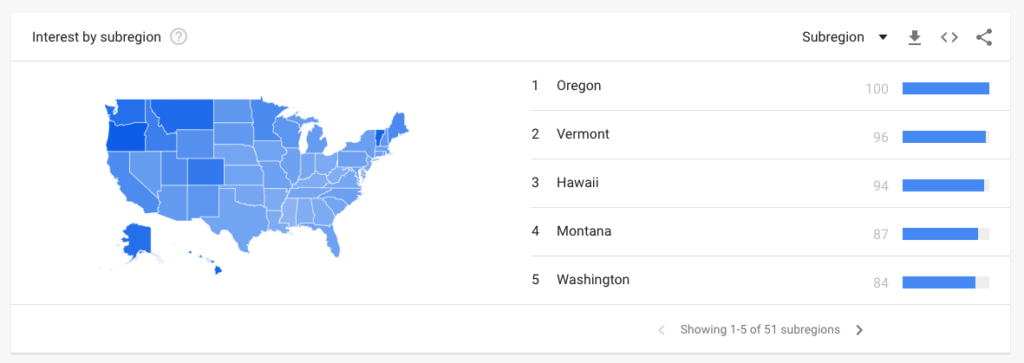Go to next page of subregions

click(x=859, y=330)
